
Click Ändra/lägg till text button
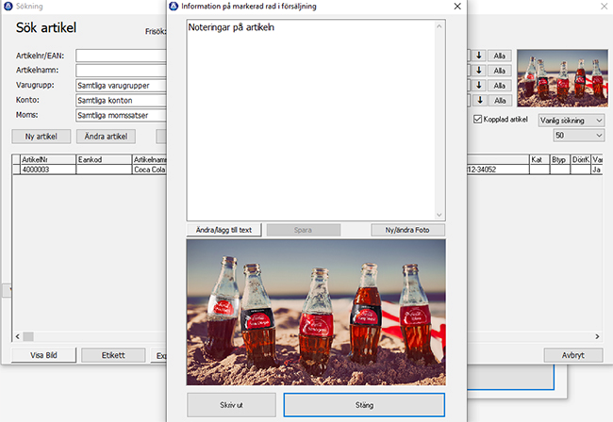(x=224, y=230)
